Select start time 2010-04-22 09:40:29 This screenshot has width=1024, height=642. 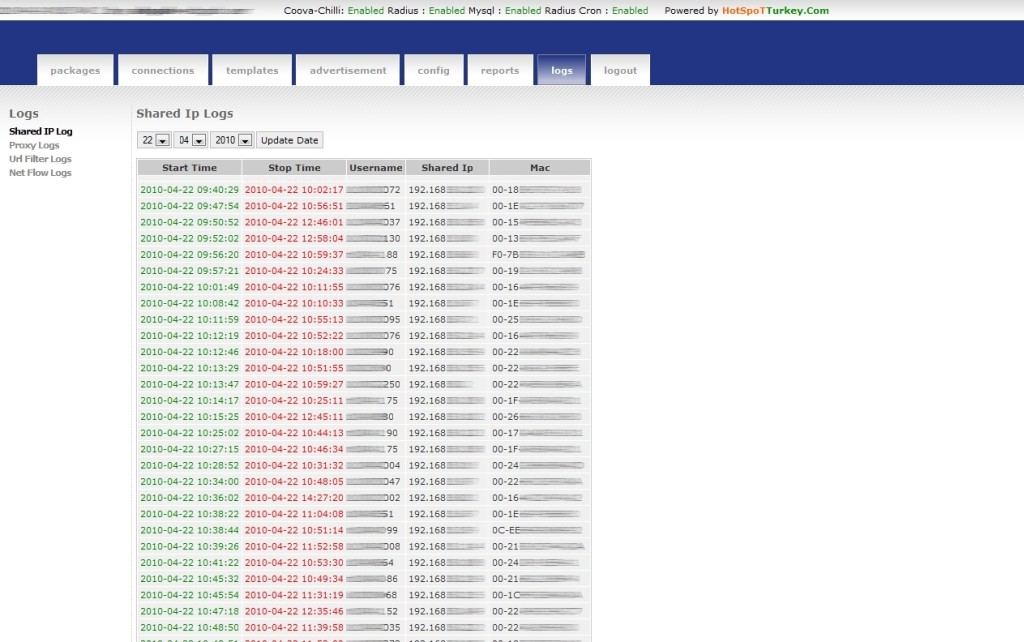click(189, 189)
